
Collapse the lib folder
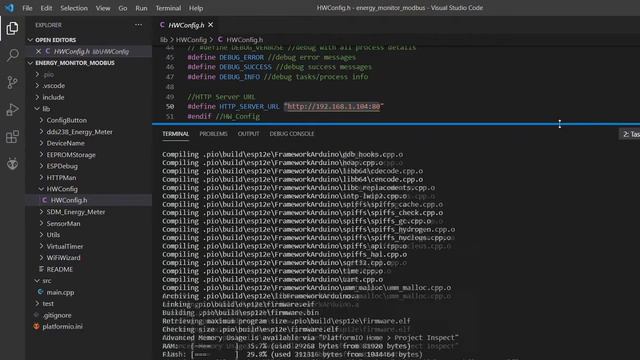pyautogui.click(x=38, y=109)
